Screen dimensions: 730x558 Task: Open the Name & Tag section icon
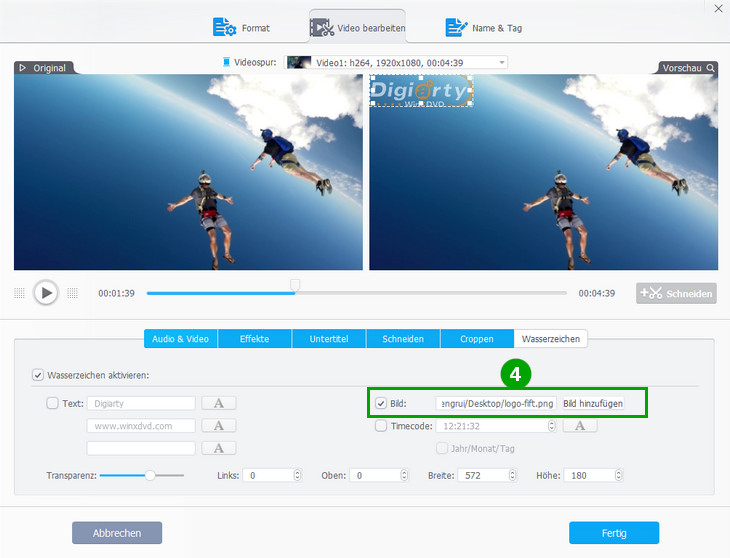(457, 27)
